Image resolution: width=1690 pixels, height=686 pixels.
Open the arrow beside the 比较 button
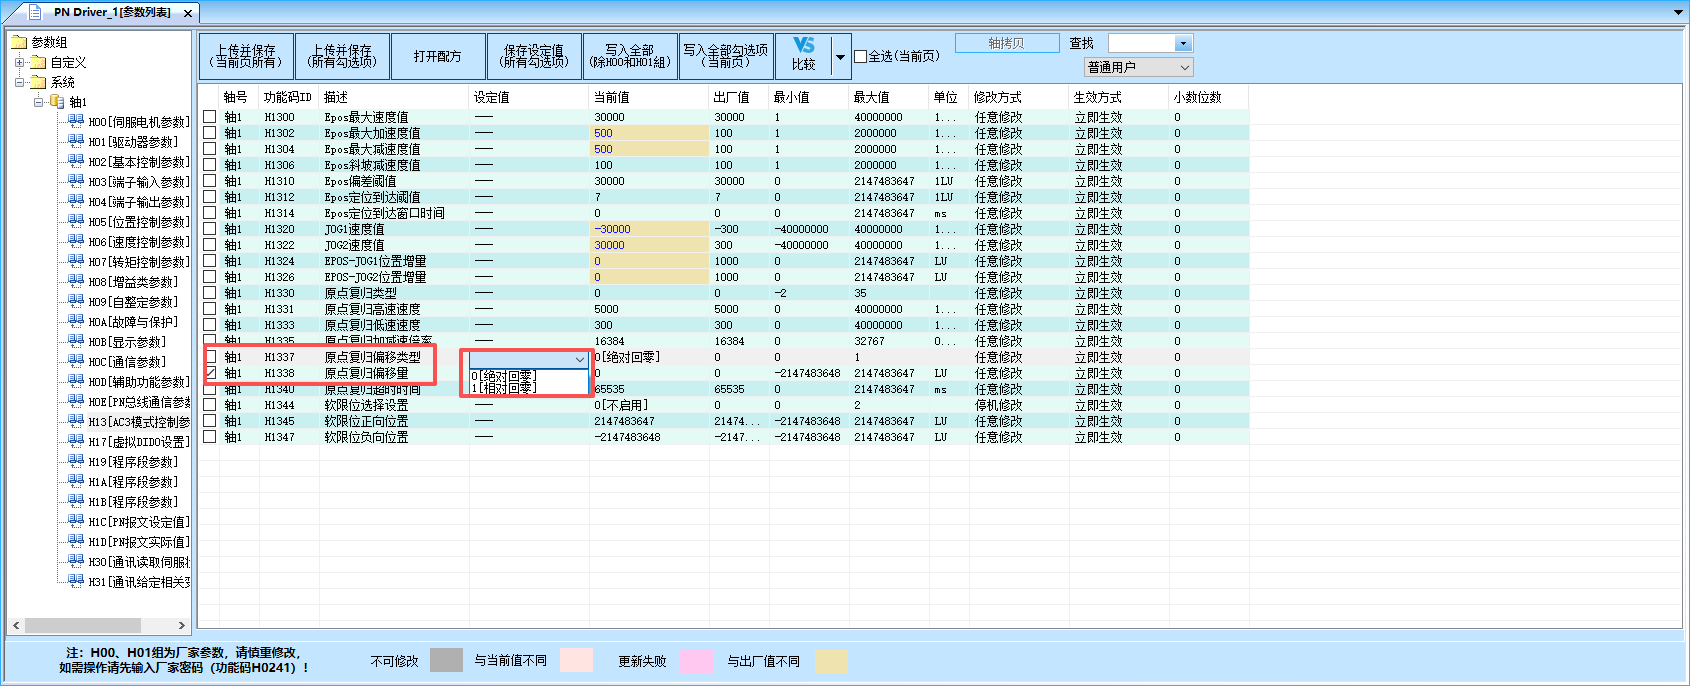tap(840, 56)
